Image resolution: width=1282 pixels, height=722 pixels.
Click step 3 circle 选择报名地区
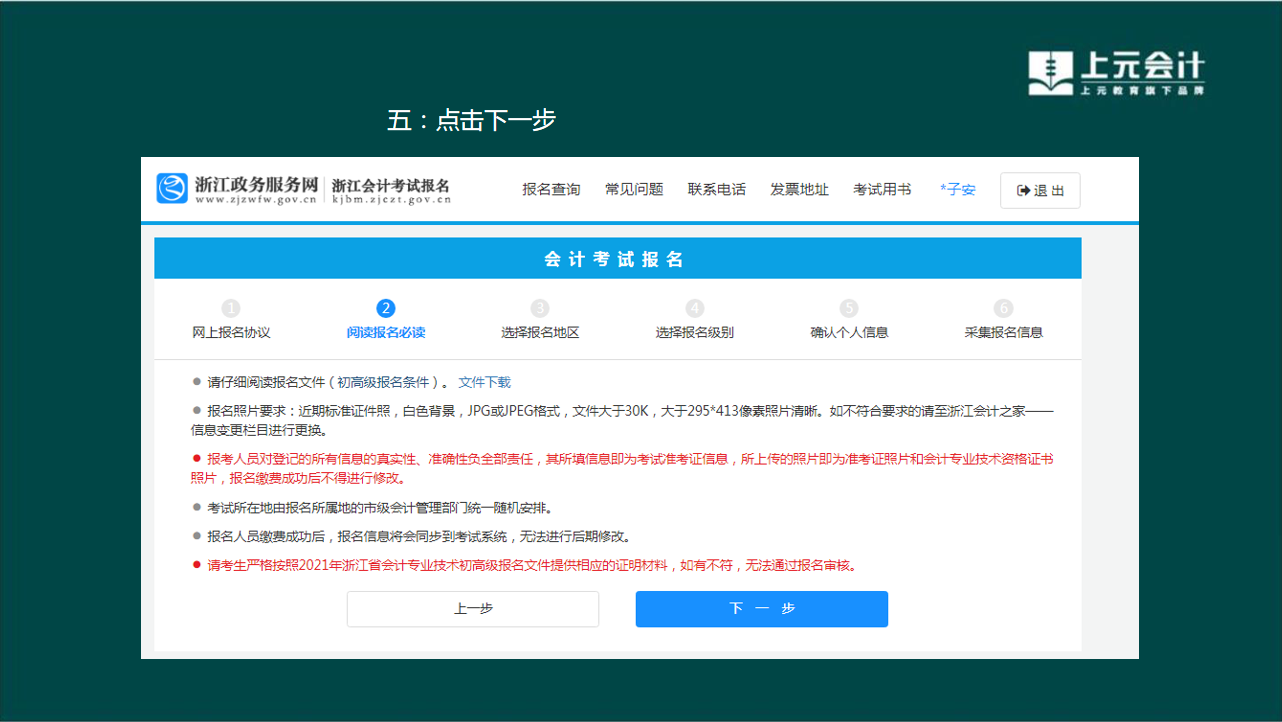click(x=540, y=308)
